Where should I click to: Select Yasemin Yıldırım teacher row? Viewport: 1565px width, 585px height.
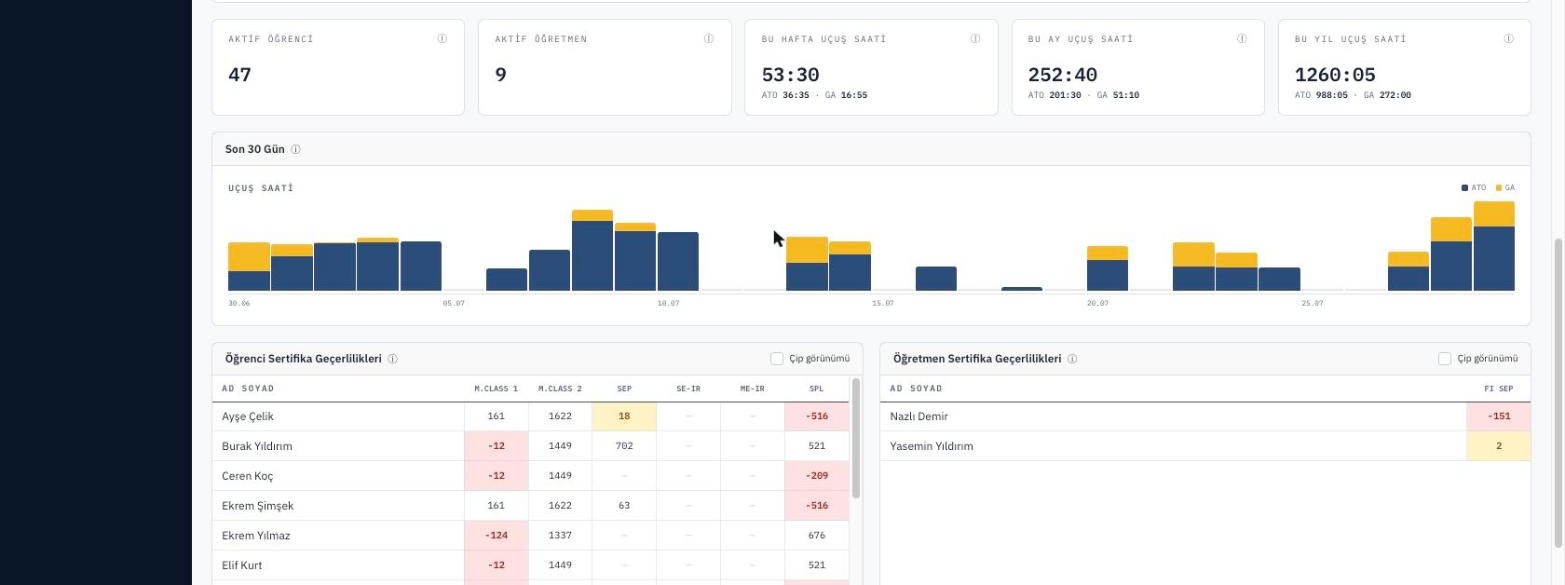[x=1205, y=446]
